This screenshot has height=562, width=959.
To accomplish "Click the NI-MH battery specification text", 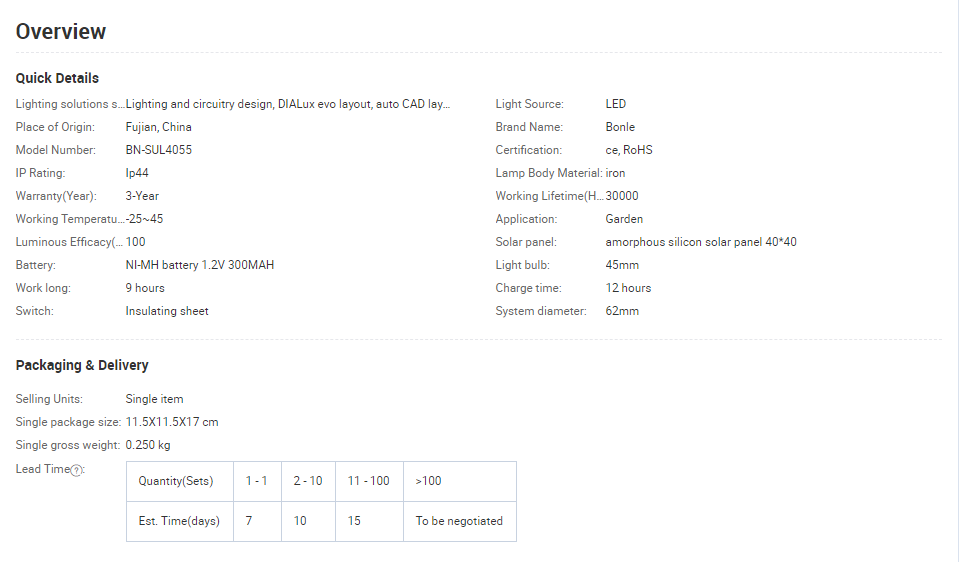I will (200, 265).
